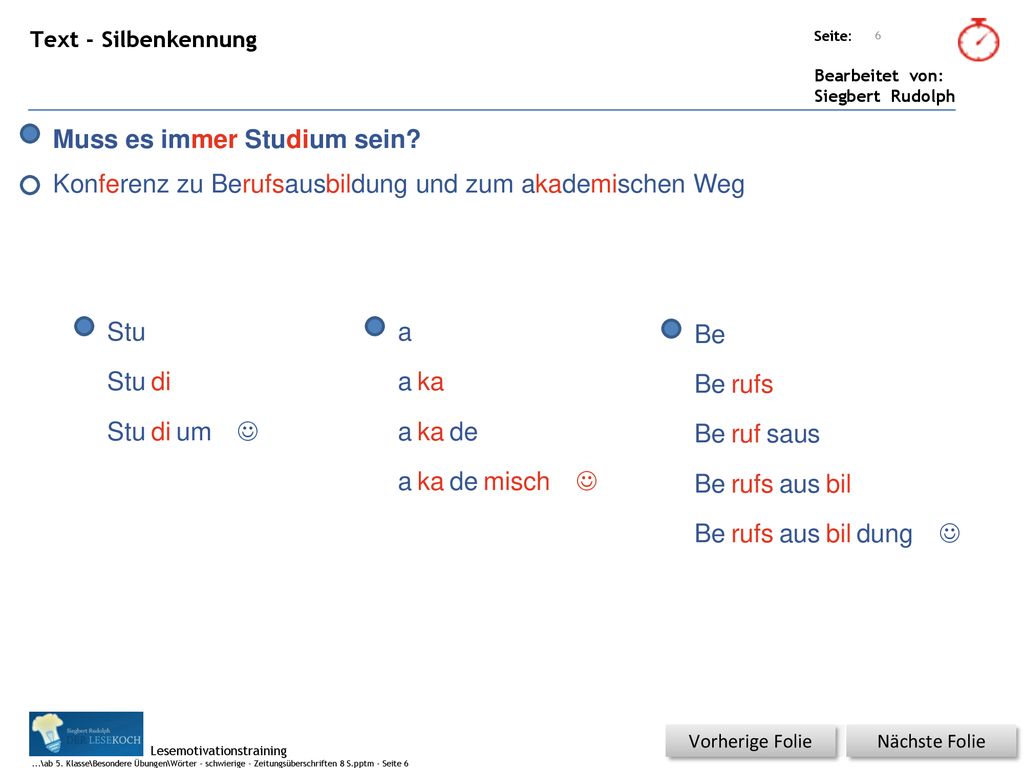Click the Be rufs aus bil row
This screenshot has height=768, width=1024.
(773, 484)
